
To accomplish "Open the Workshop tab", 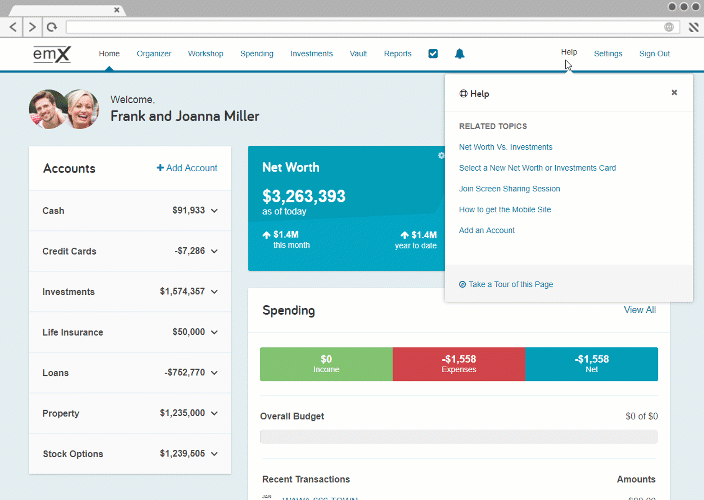I will tap(206, 53).
